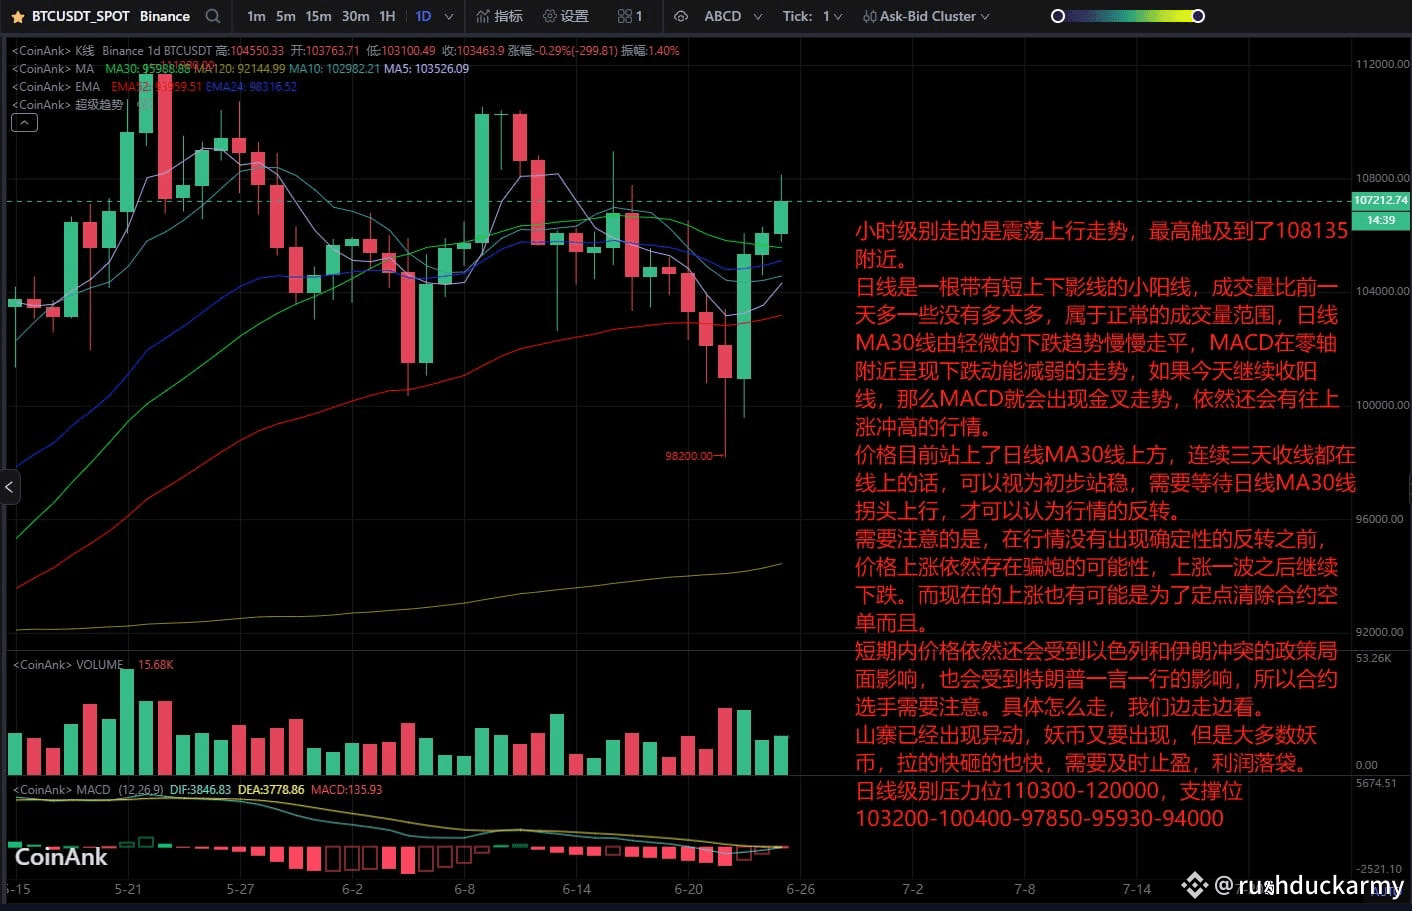Adjust the right handle of color gradient slider
The height and width of the screenshot is (911, 1412).
(1198, 16)
